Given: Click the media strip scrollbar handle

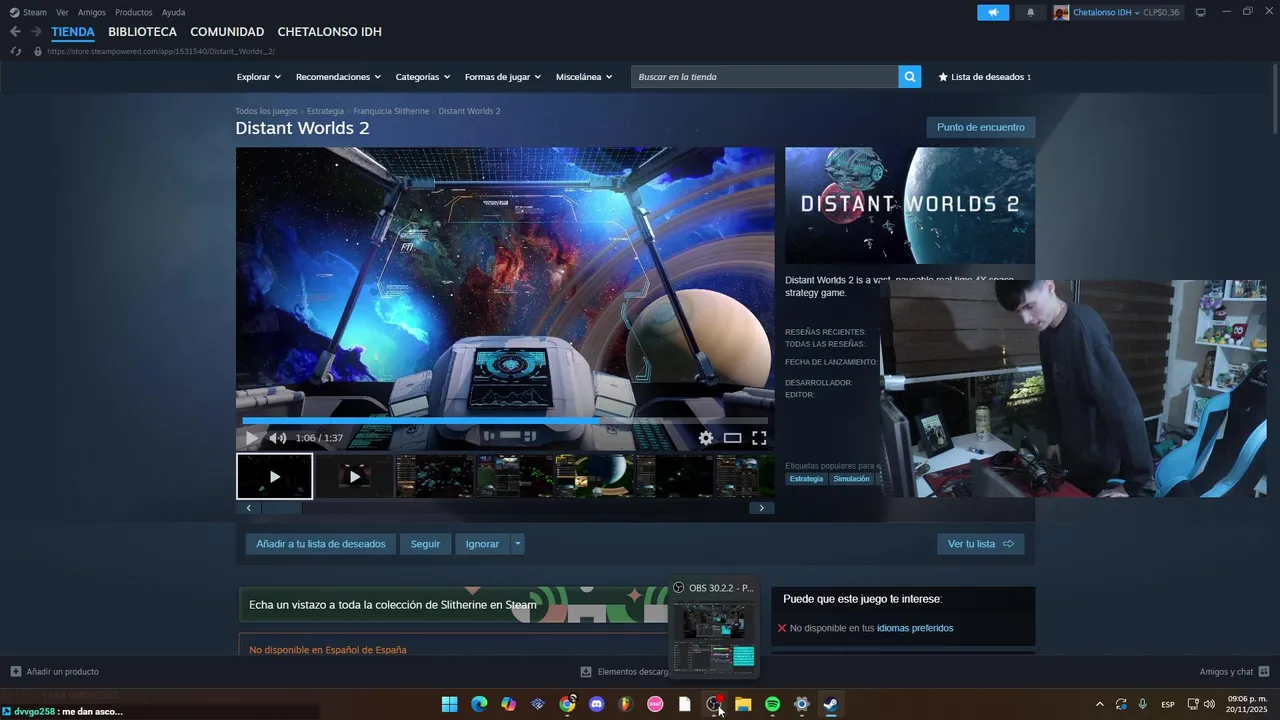Looking at the screenshot, I should pyautogui.click(x=282, y=508).
